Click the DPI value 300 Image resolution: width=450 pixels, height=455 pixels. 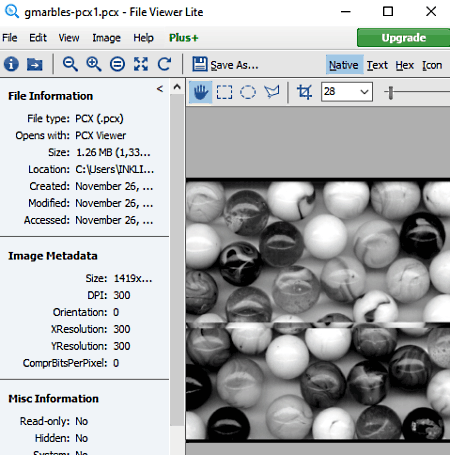[x=122, y=295]
